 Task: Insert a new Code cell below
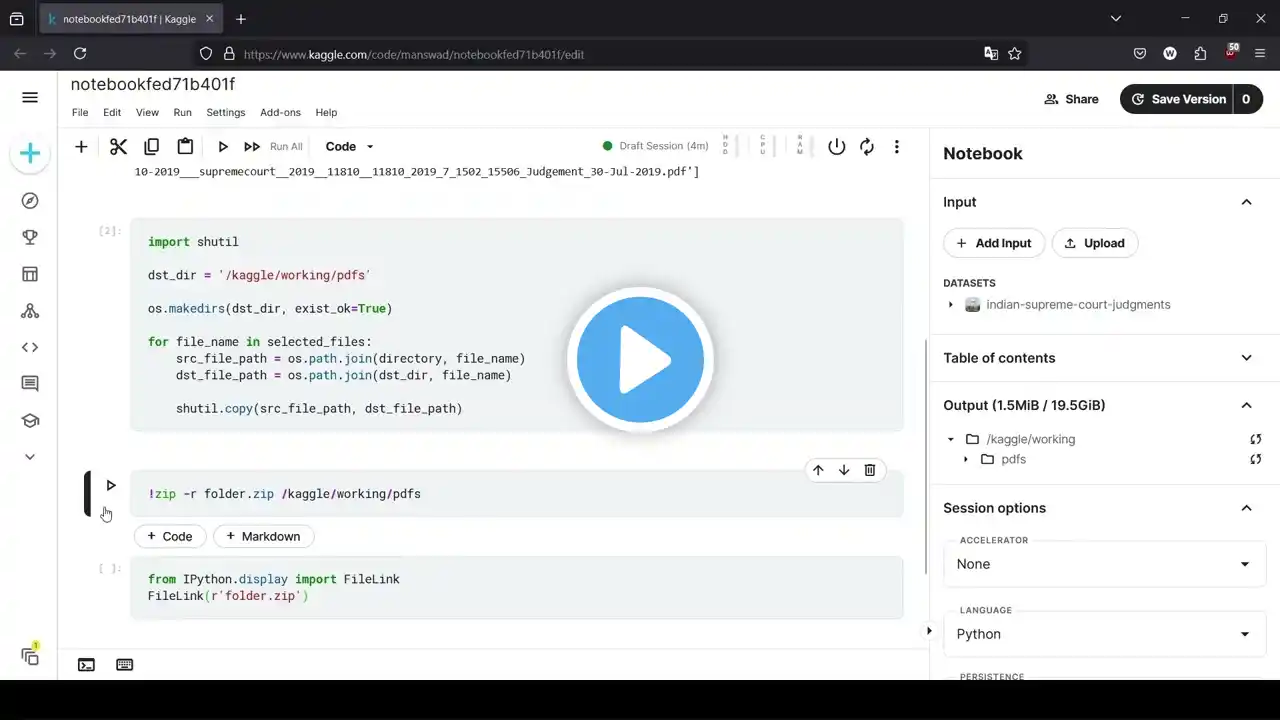(x=170, y=537)
